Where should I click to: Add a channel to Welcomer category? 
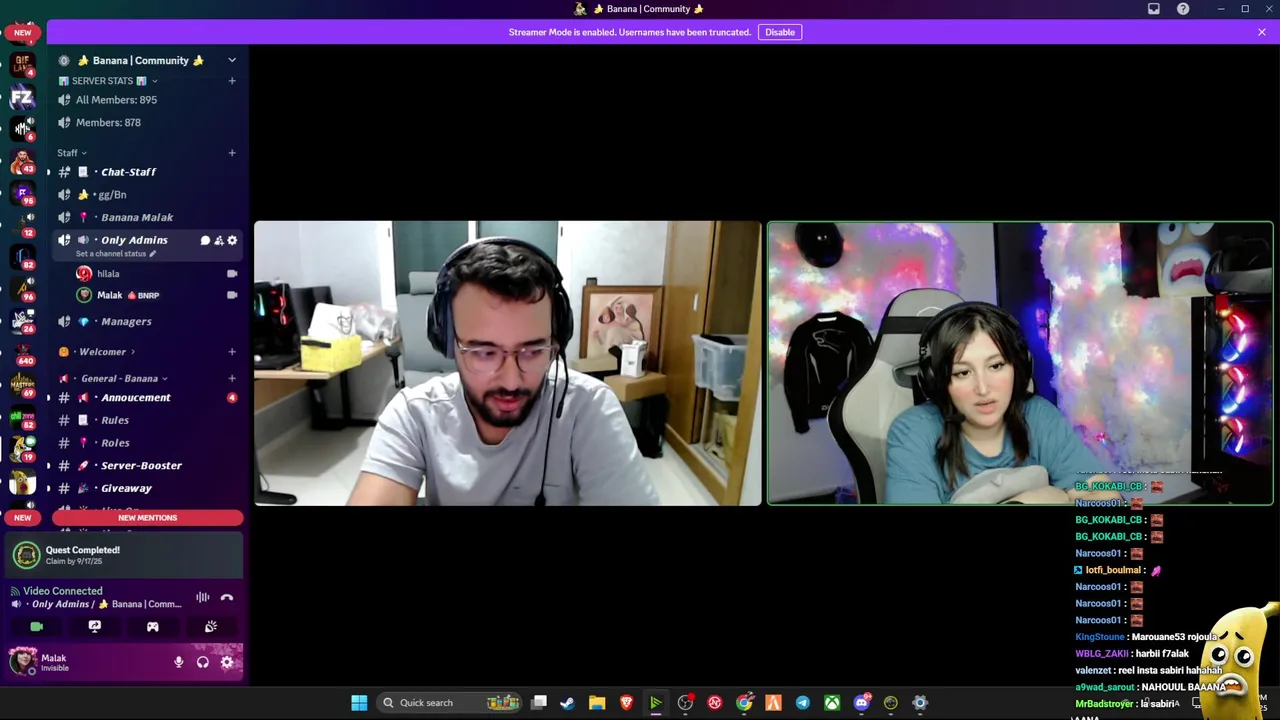232,352
